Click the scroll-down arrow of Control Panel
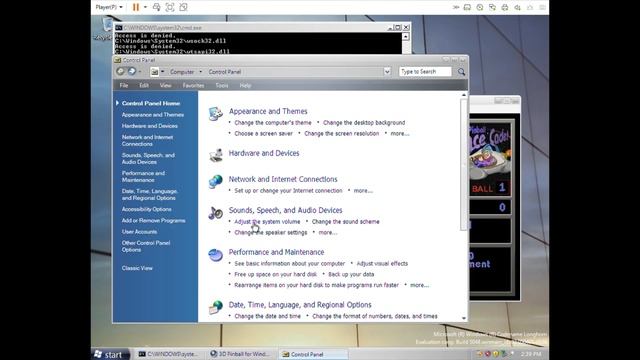640x360 pixels. pyautogui.click(x=464, y=318)
